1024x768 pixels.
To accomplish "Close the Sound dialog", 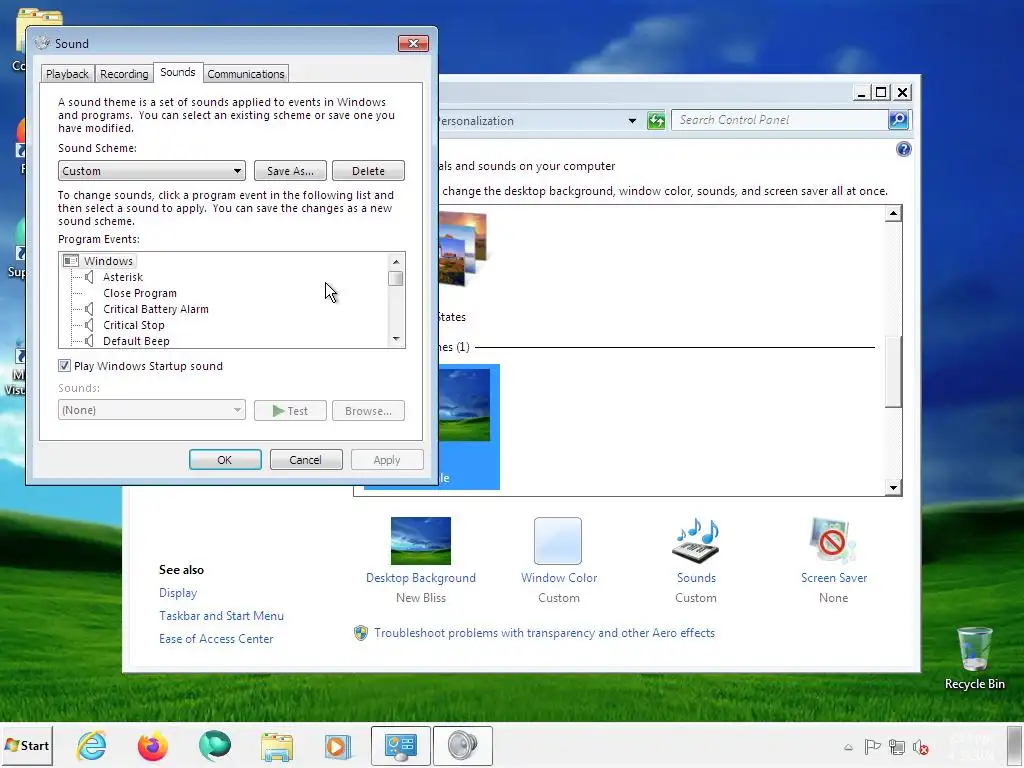I will tap(413, 44).
